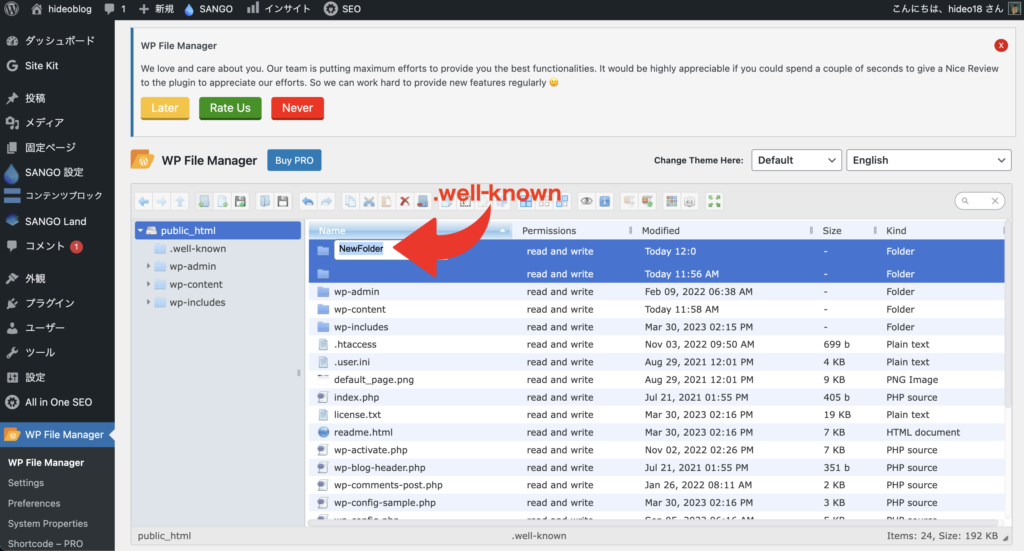This screenshot has width=1024, height=551.
Task: Open All in One SEO sidebar item
Action: pos(57,402)
